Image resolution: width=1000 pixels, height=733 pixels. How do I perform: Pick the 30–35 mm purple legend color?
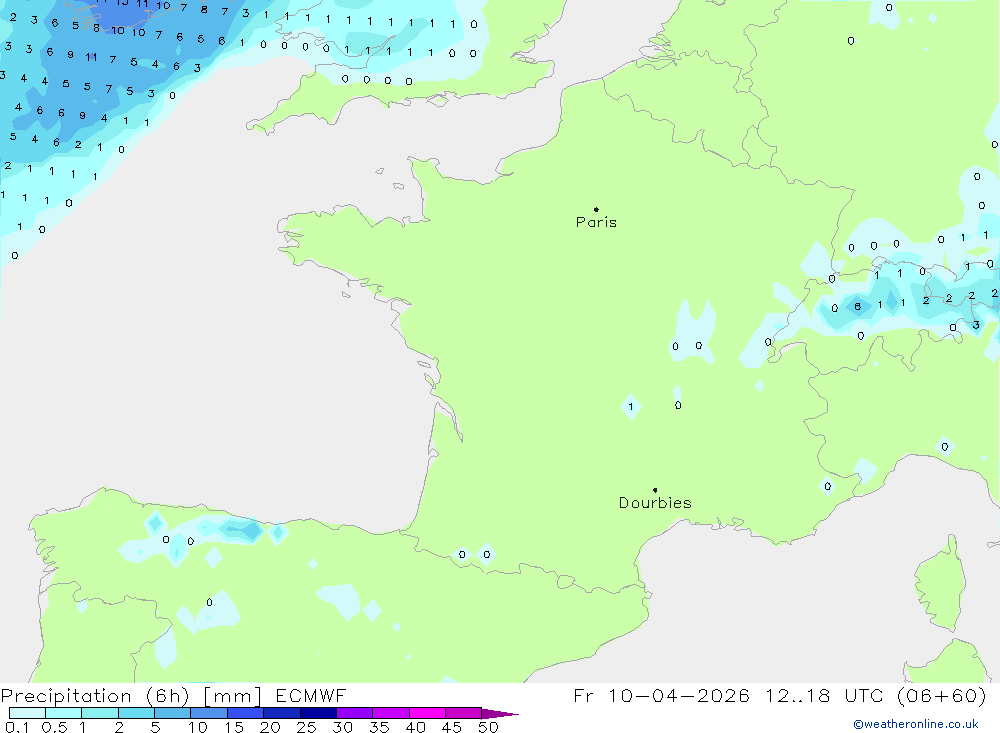point(355,713)
